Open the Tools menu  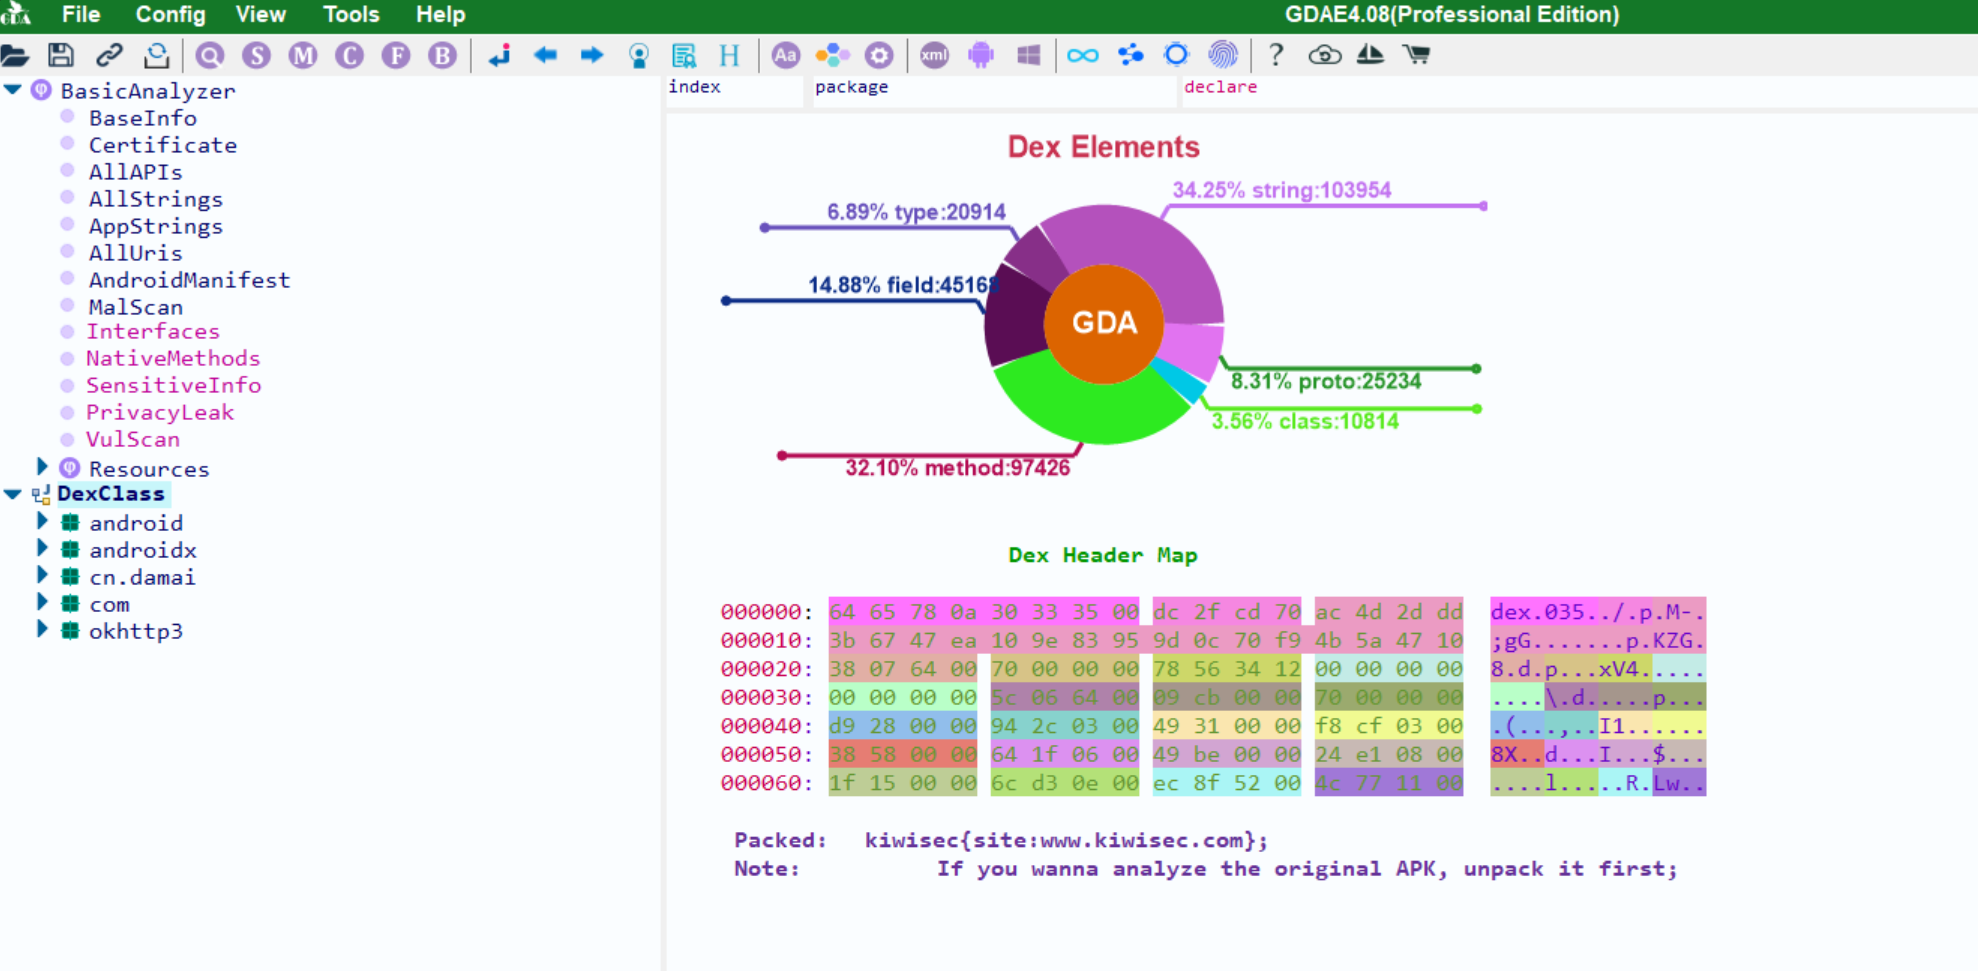coord(351,15)
